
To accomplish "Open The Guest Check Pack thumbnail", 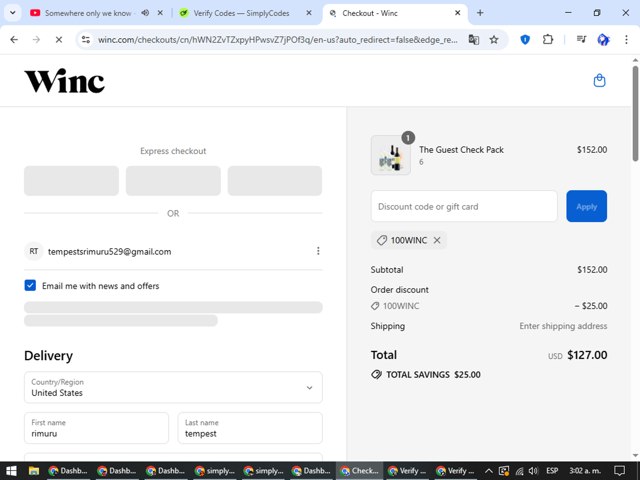I will (391, 156).
